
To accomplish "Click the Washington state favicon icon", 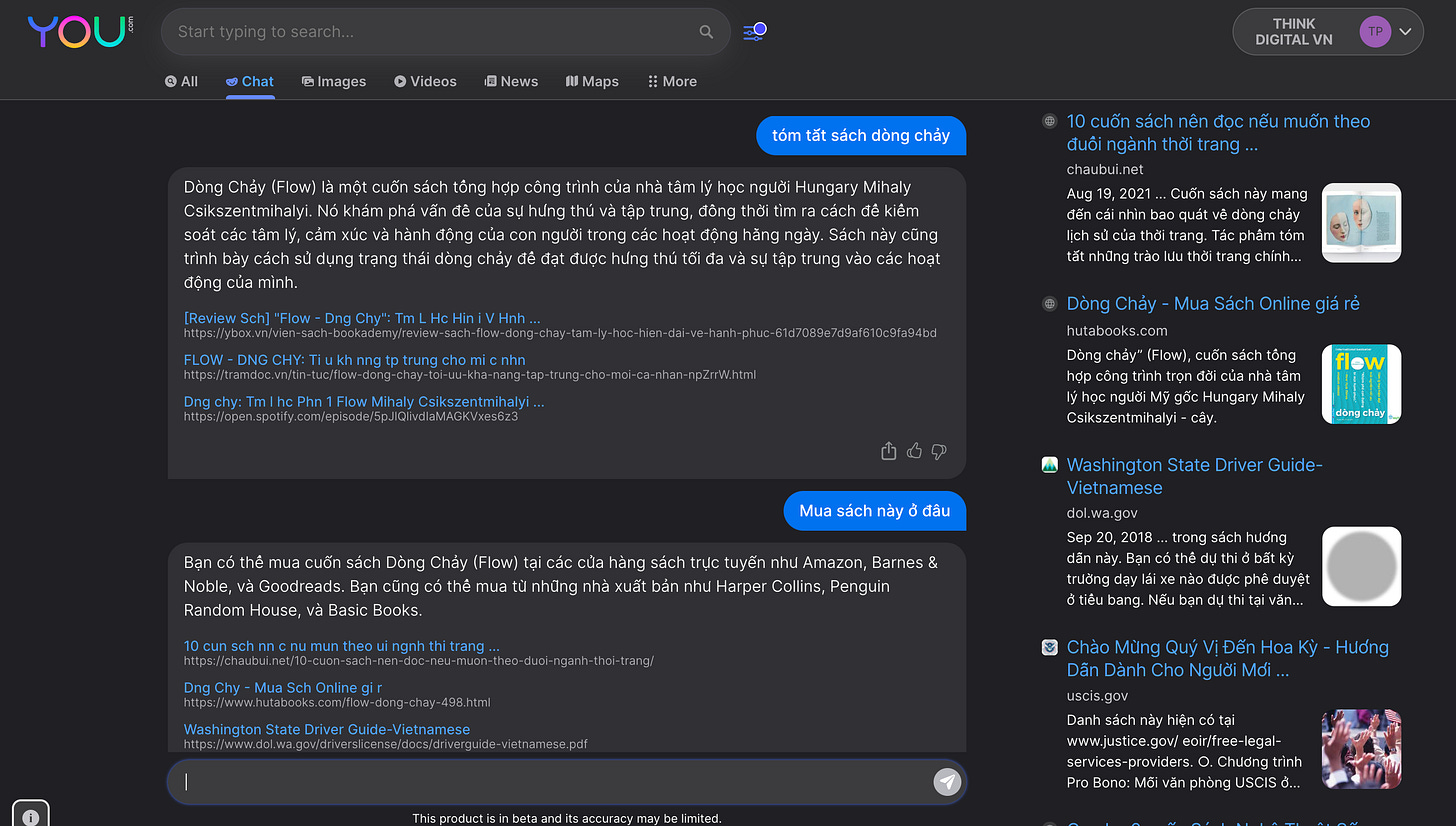I will pyautogui.click(x=1049, y=465).
